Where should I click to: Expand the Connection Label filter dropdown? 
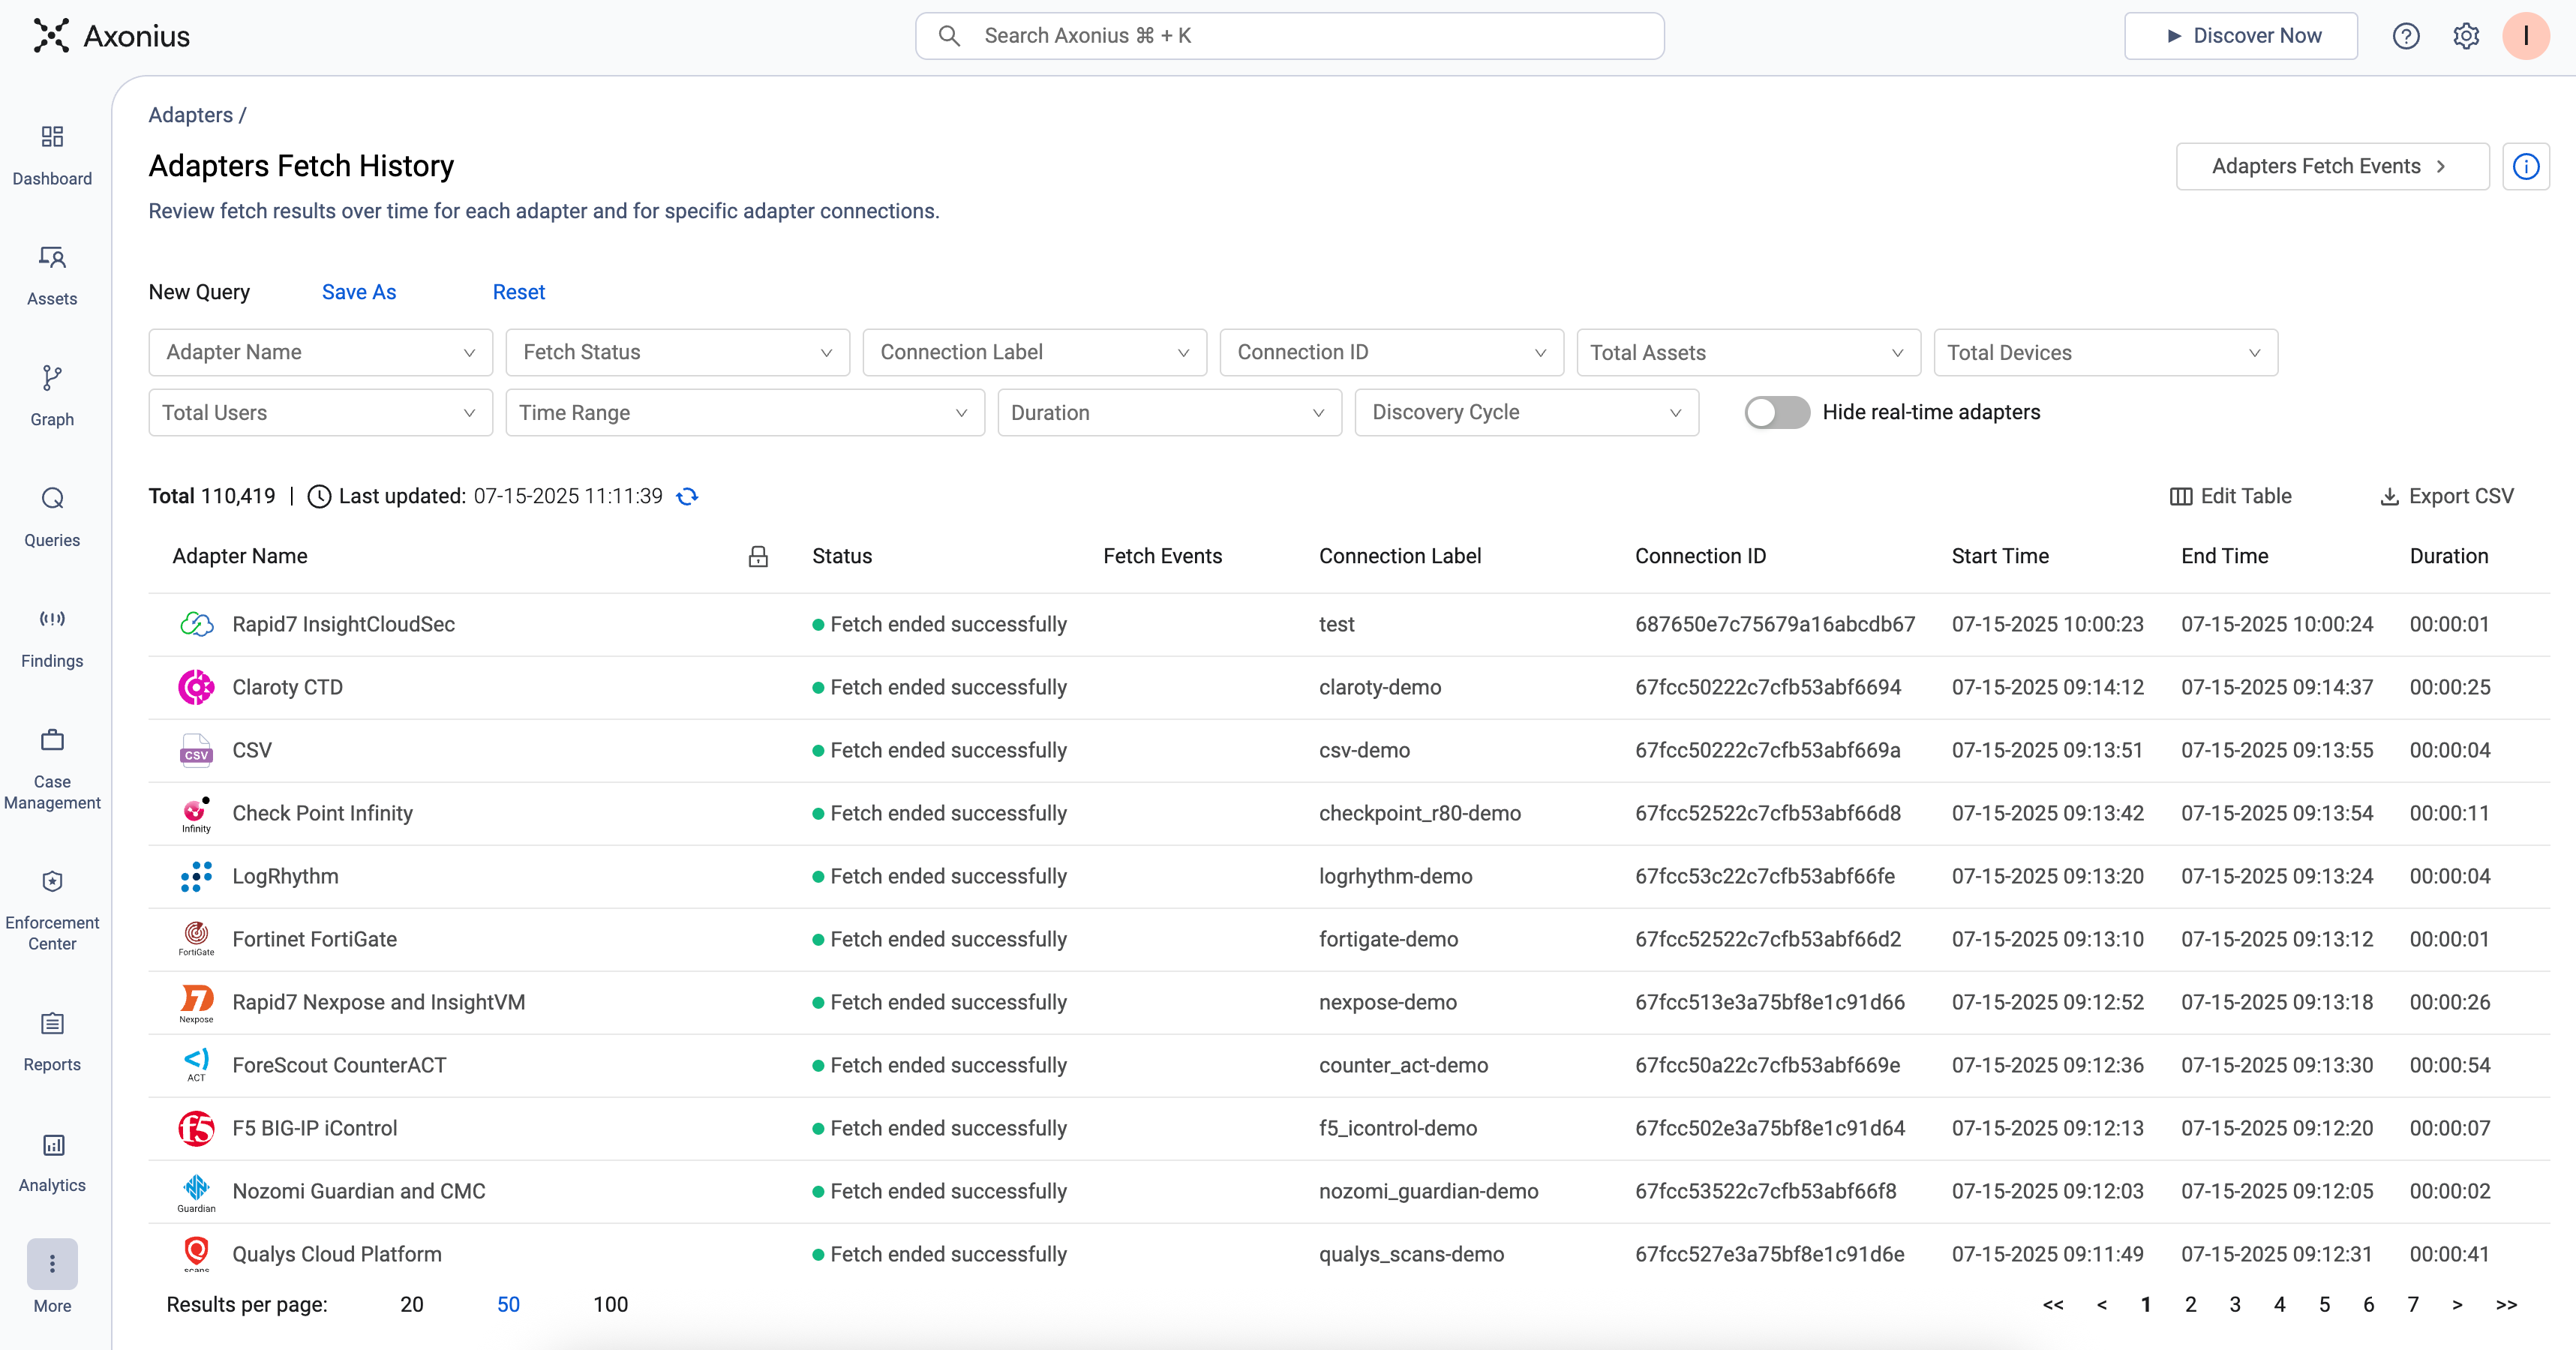click(1034, 353)
